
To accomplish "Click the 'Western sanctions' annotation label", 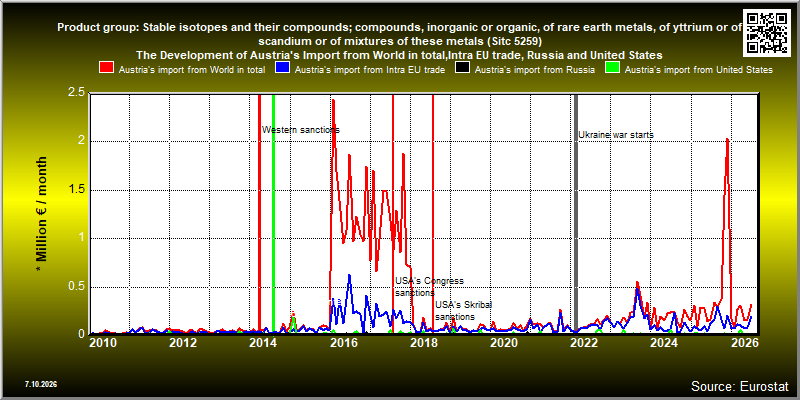I will (301, 130).
